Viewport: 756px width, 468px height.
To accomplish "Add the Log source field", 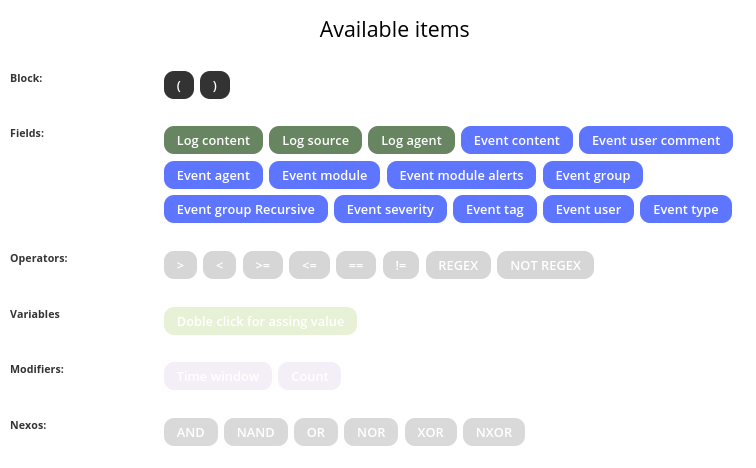I will pos(315,140).
